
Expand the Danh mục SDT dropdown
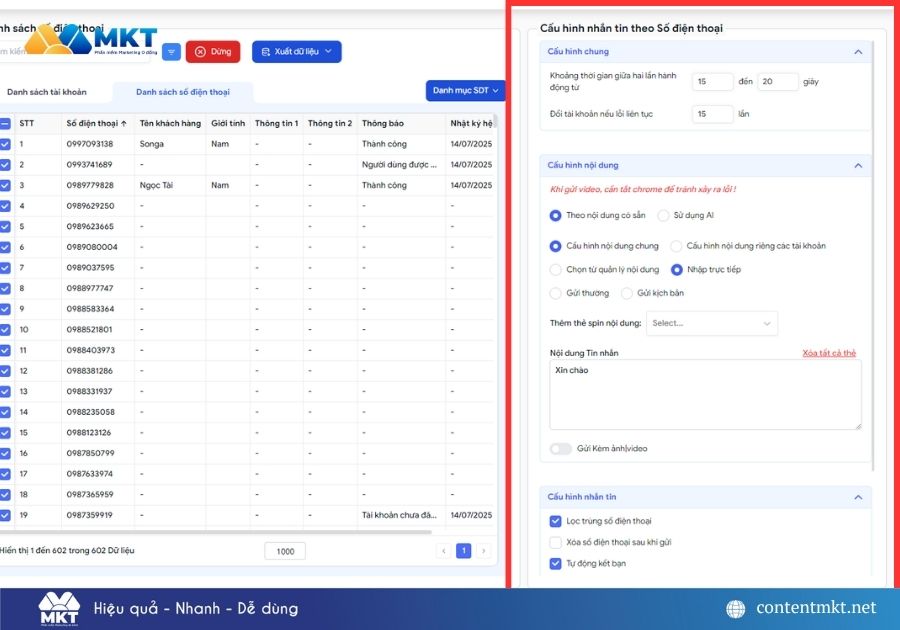[x=465, y=91]
